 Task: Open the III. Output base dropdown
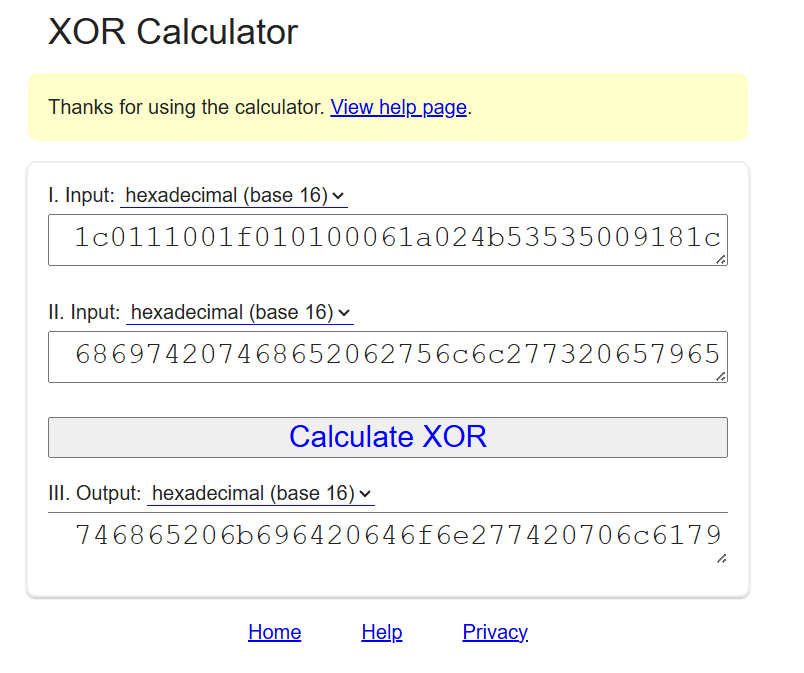(x=260, y=493)
